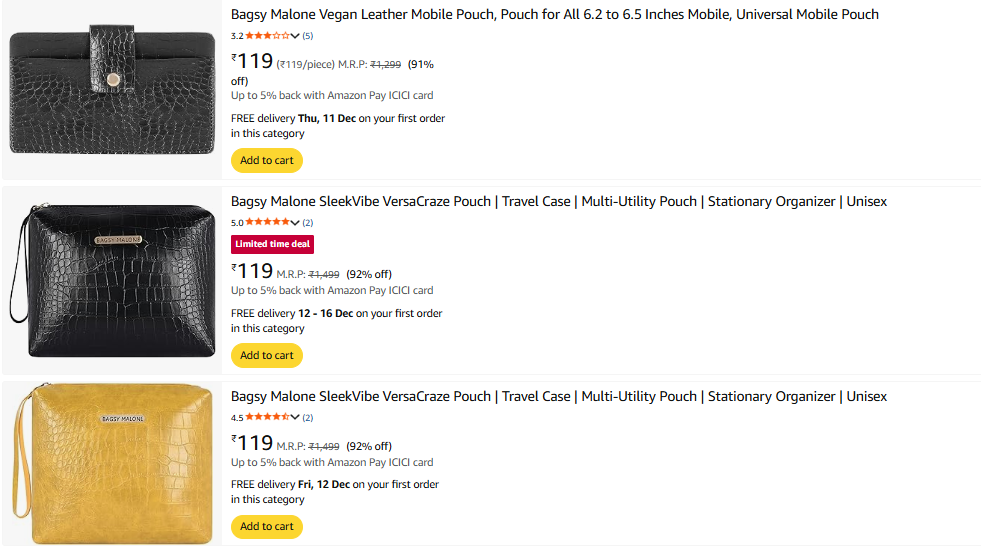The height and width of the screenshot is (552, 981).
Task: Add the black SleekVibe pouch to cart
Action: [x=267, y=355]
